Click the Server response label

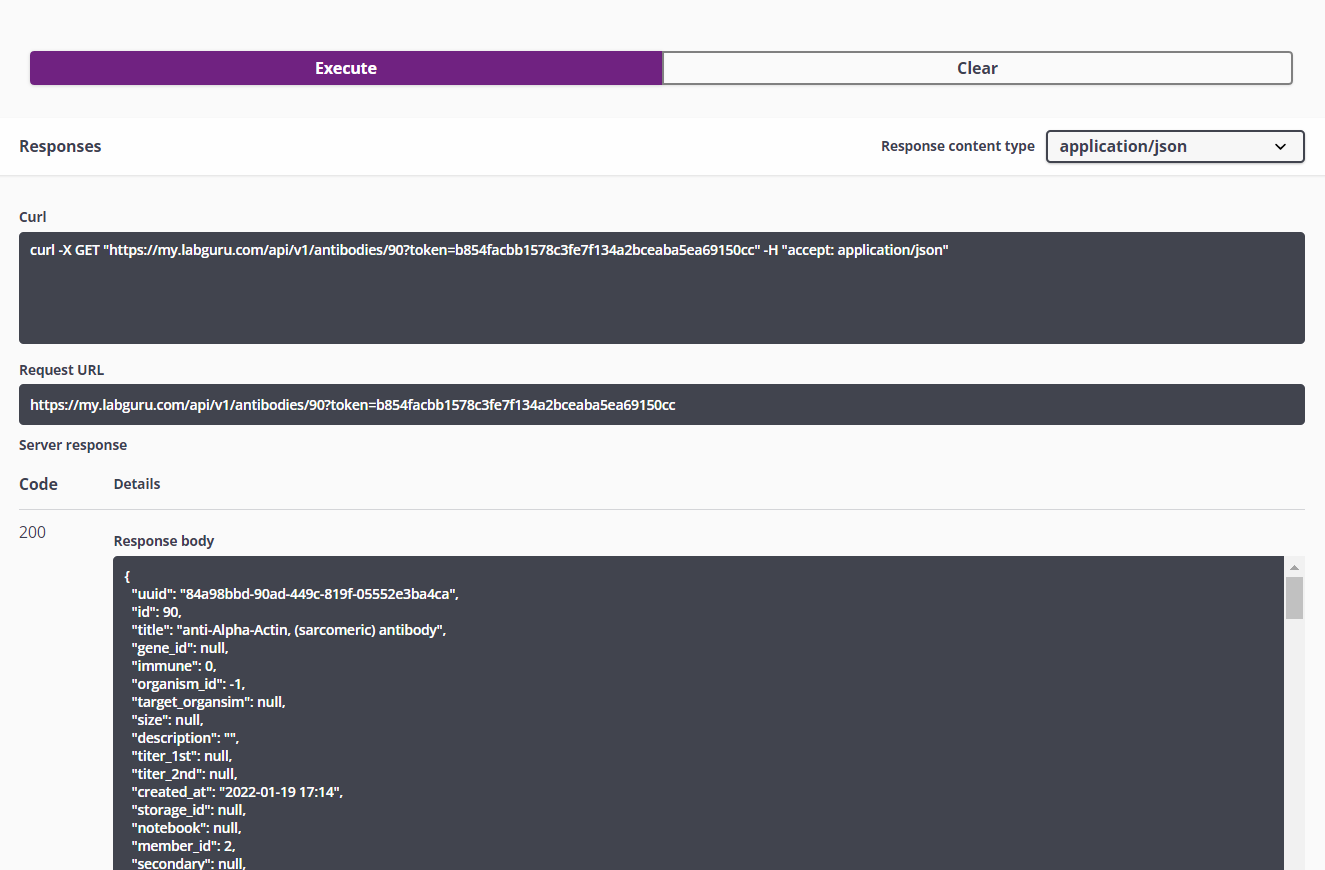[73, 445]
